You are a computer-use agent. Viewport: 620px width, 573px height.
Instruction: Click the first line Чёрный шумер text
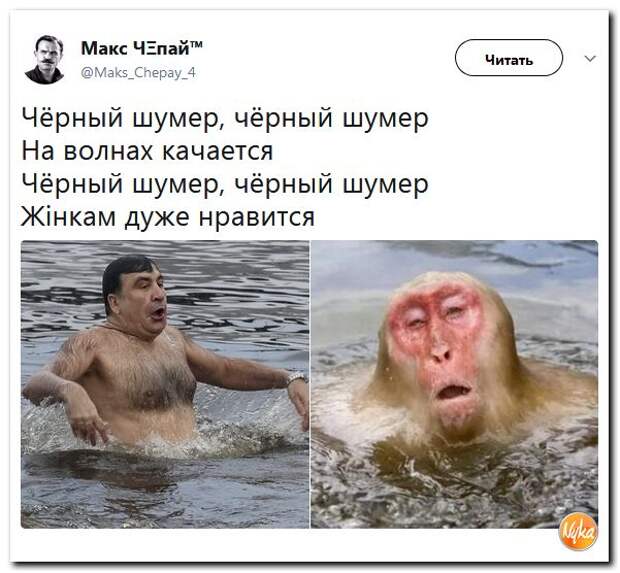tap(225, 118)
